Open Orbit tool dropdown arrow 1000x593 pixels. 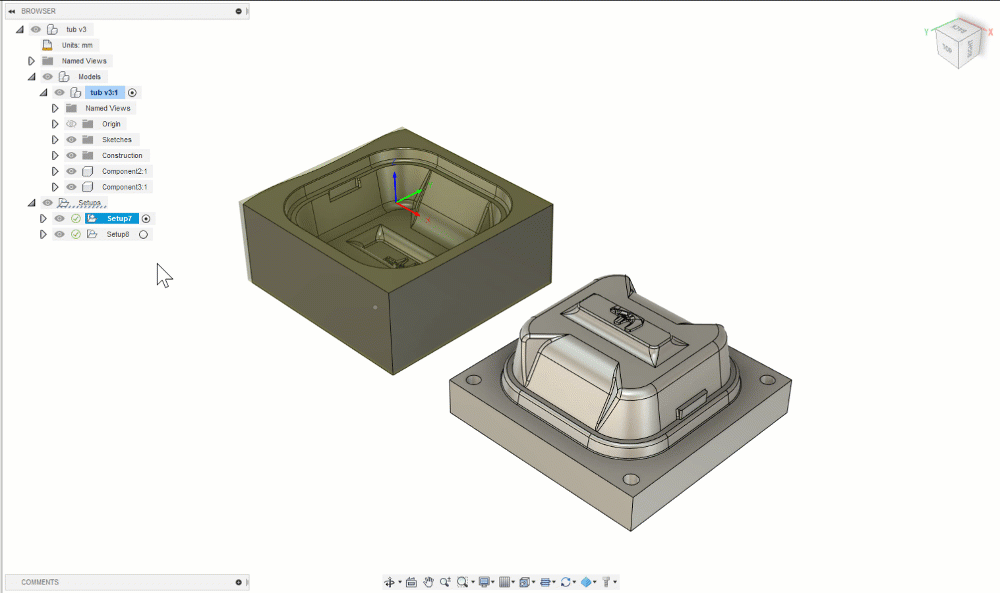(400, 582)
